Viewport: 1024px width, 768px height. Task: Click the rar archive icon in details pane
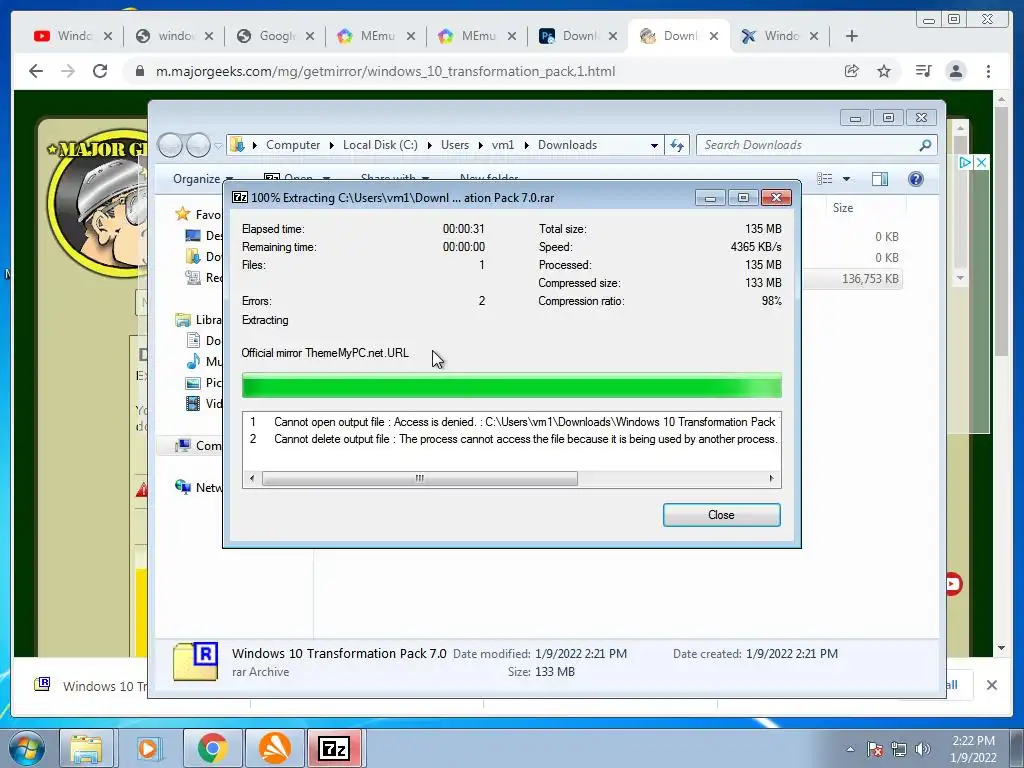click(195, 662)
